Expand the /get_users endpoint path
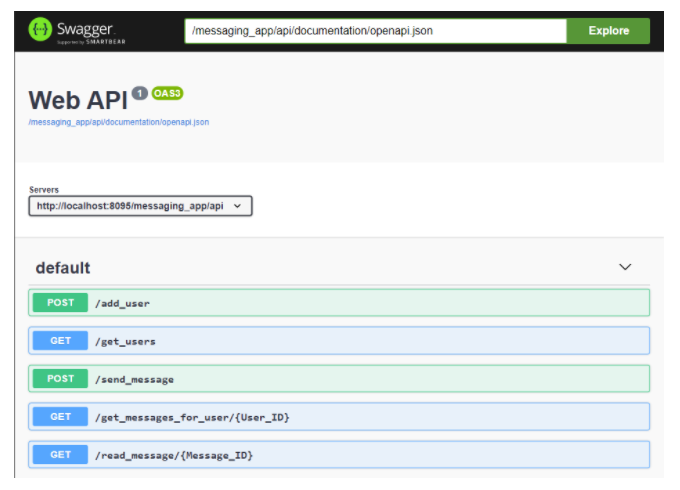Image resolution: width=680 pixels, height=490 pixels. [125, 341]
